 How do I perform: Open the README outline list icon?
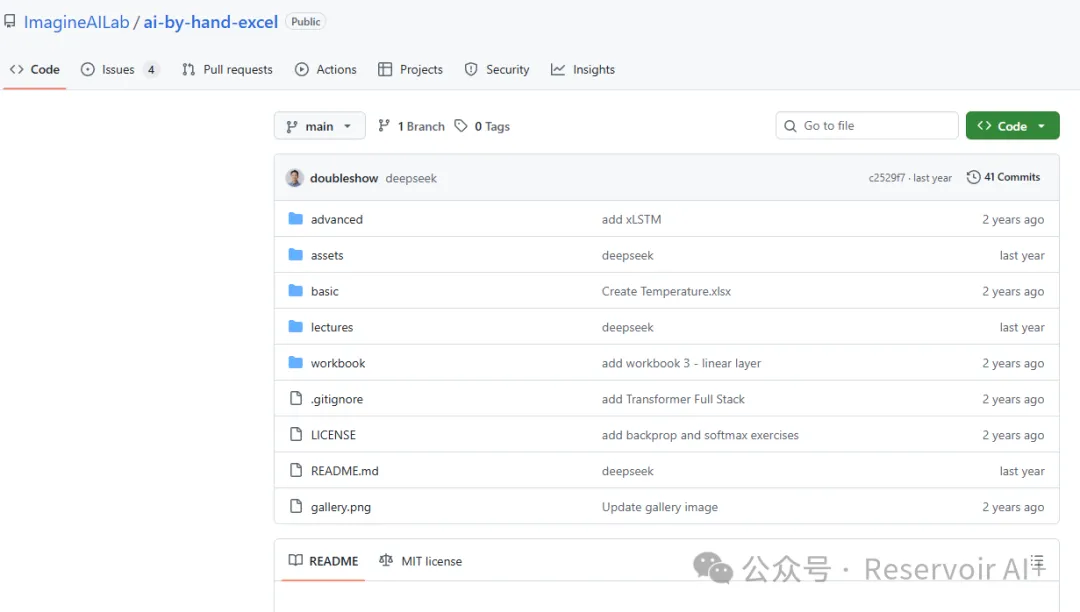coord(1037,561)
